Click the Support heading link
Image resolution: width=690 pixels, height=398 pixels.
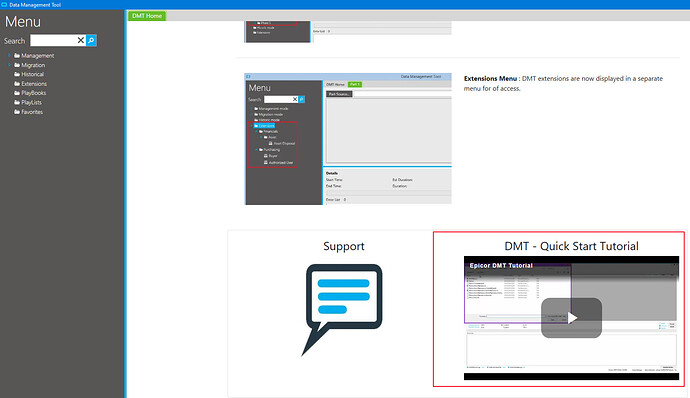[x=344, y=246]
